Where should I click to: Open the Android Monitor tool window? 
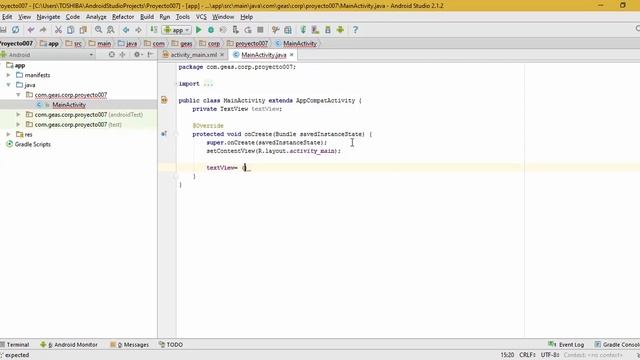(69, 345)
